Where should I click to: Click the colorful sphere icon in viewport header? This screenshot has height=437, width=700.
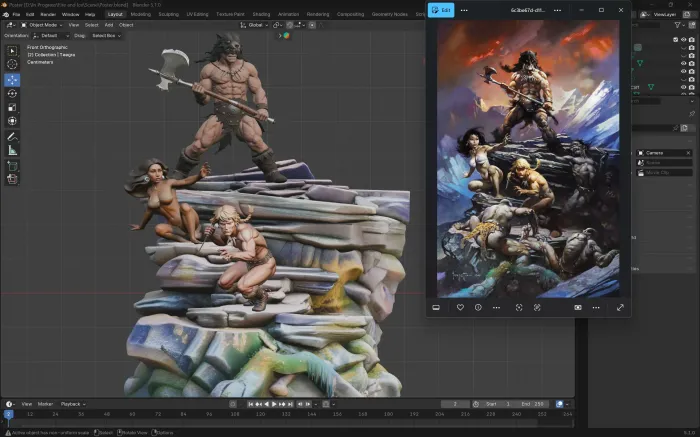coord(286,36)
